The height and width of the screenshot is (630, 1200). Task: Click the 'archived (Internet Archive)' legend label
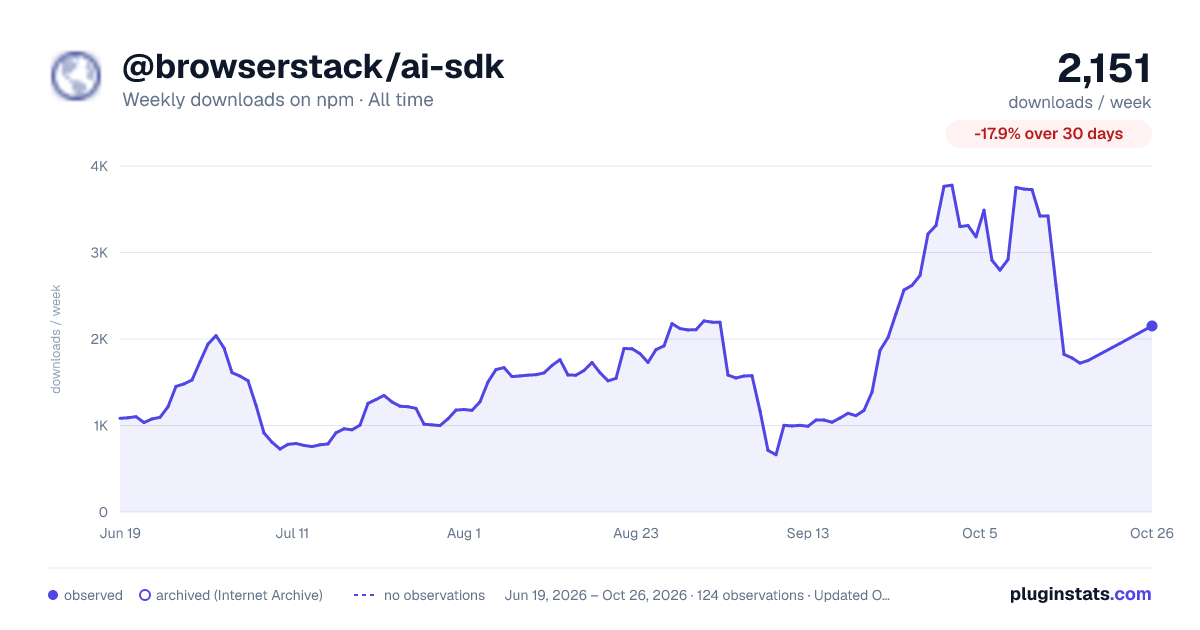tap(240, 595)
